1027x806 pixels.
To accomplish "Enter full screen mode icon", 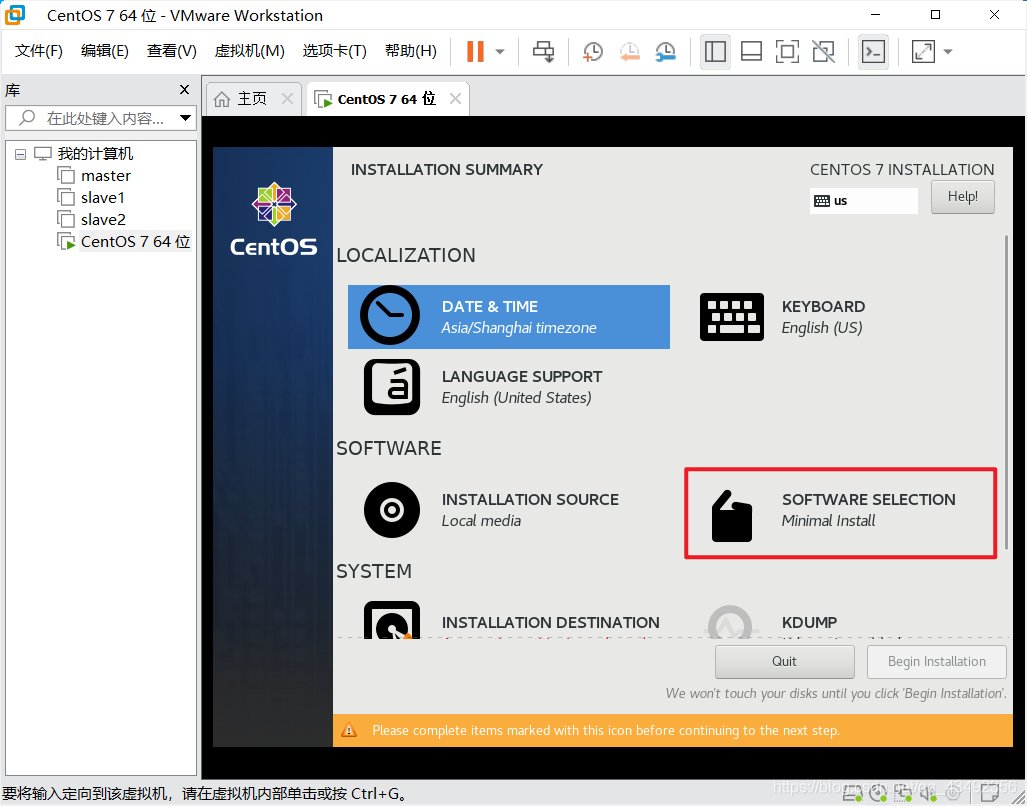I will click(x=787, y=52).
